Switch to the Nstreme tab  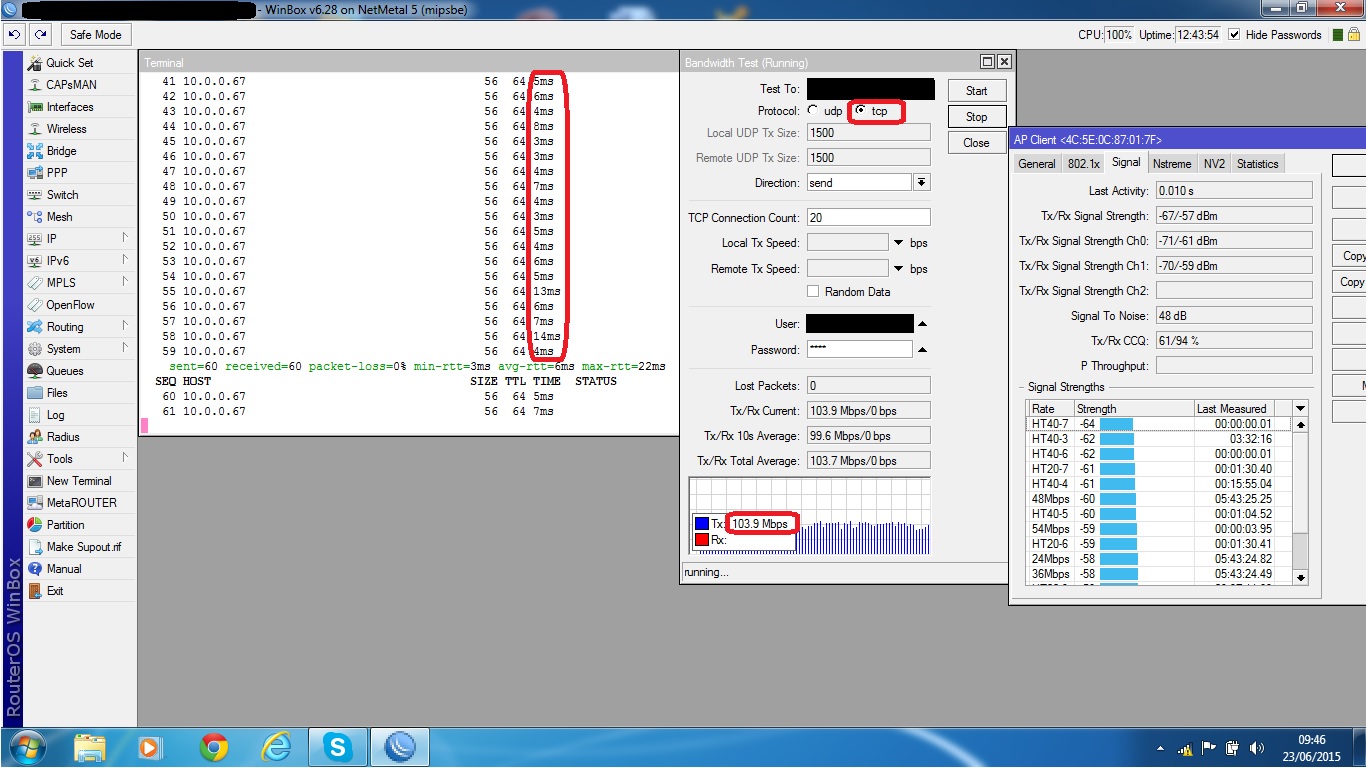pos(1172,164)
